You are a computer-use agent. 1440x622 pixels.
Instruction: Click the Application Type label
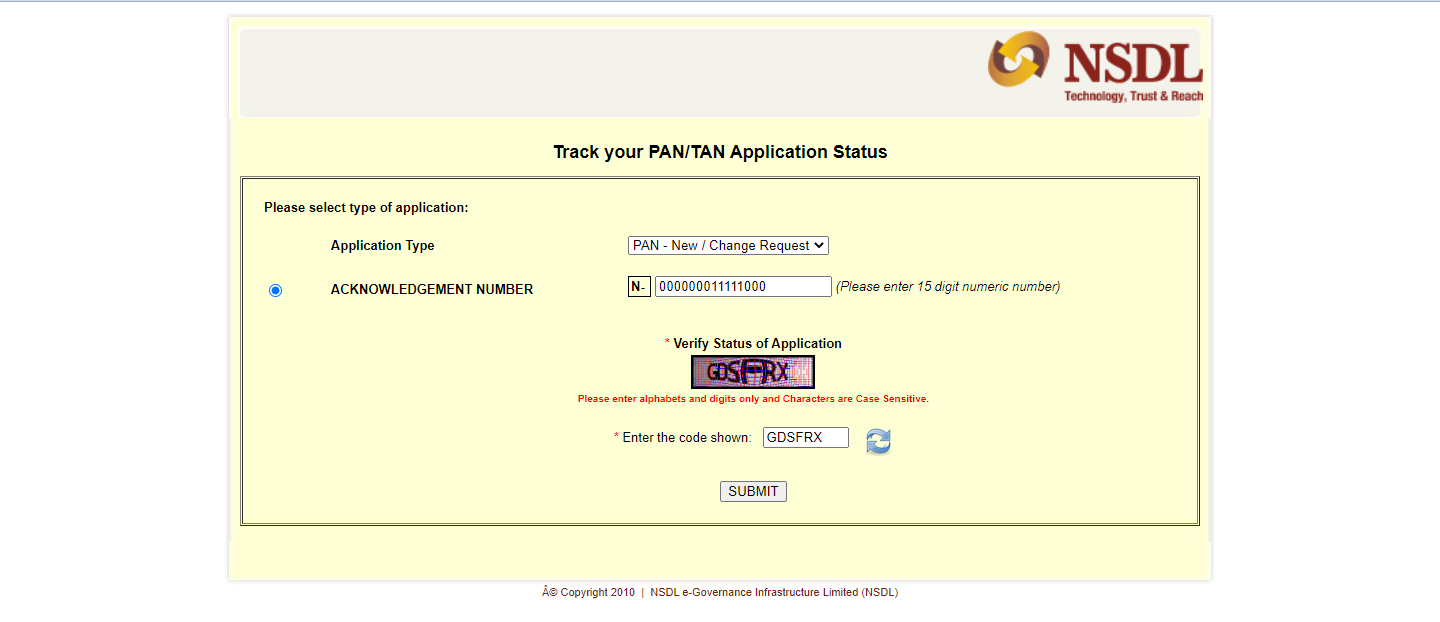click(x=382, y=246)
